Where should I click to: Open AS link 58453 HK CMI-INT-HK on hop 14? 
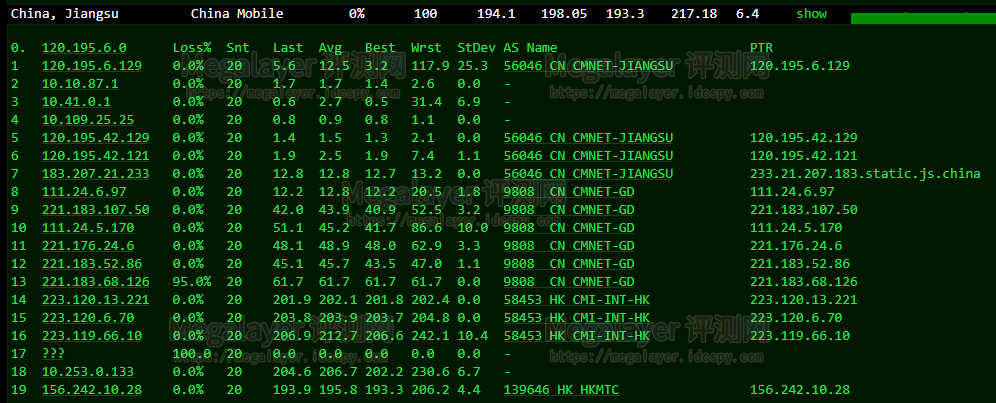point(577,299)
